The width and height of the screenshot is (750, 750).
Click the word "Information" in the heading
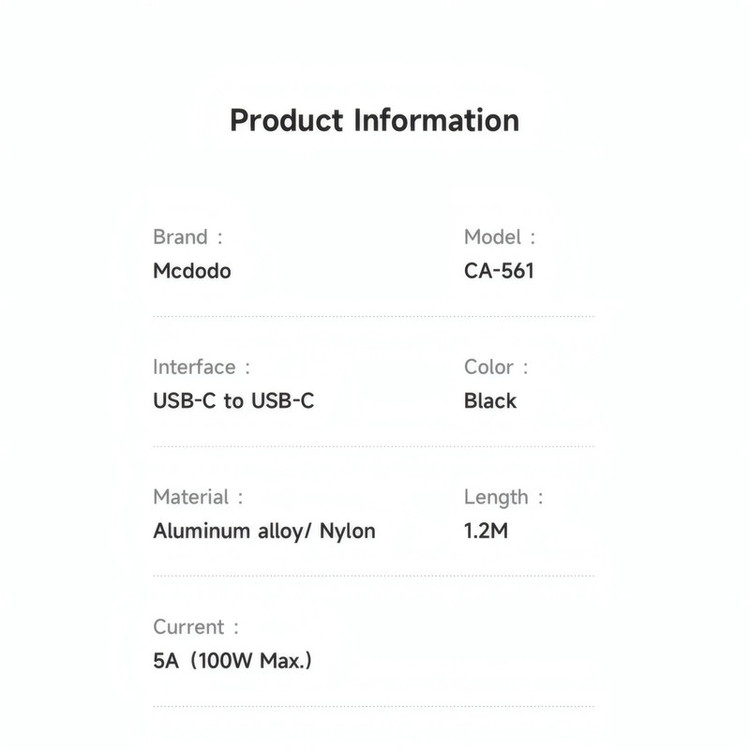(437, 120)
